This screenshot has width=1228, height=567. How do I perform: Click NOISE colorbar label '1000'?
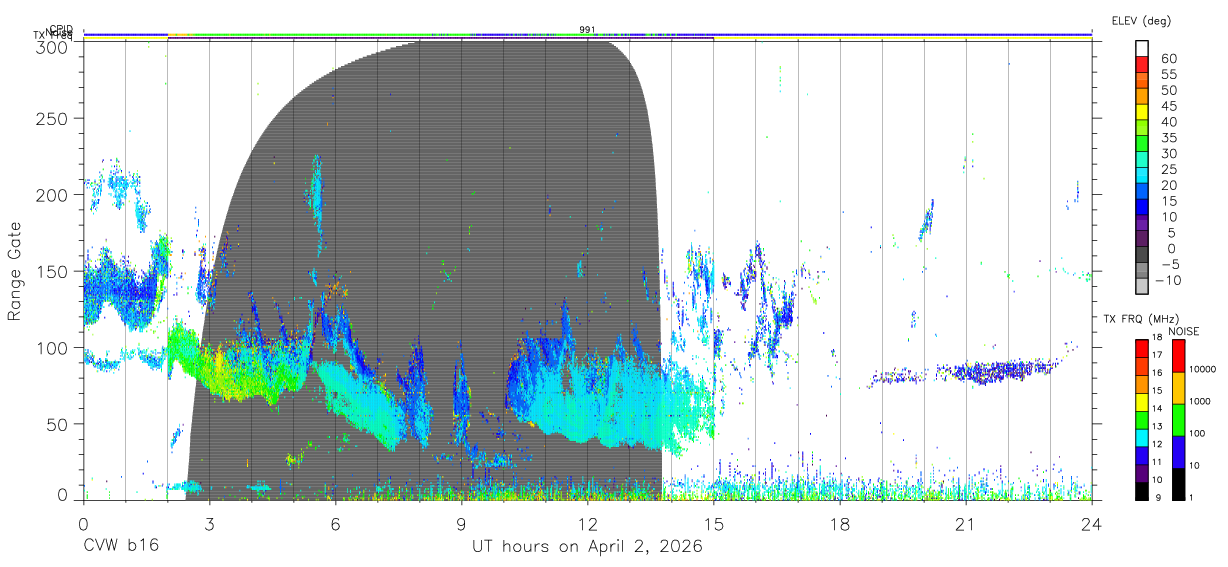(x=1201, y=401)
